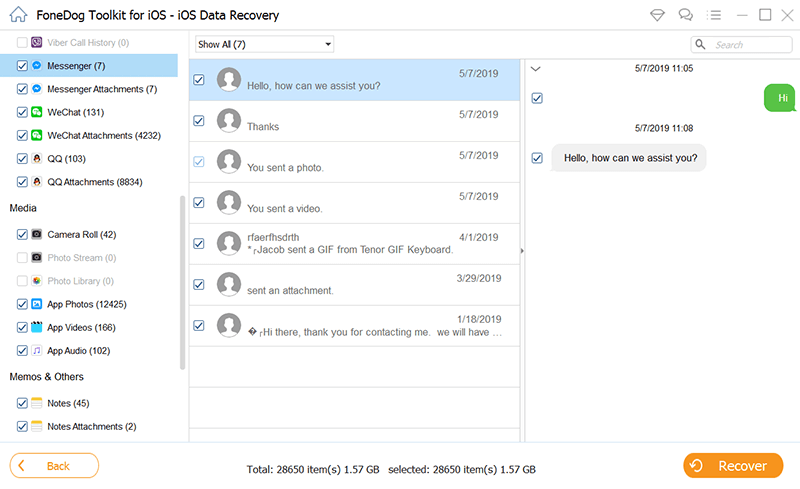Open the 'You sent a photo.' conversation
This screenshot has height=489, width=800.
(355, 162)
